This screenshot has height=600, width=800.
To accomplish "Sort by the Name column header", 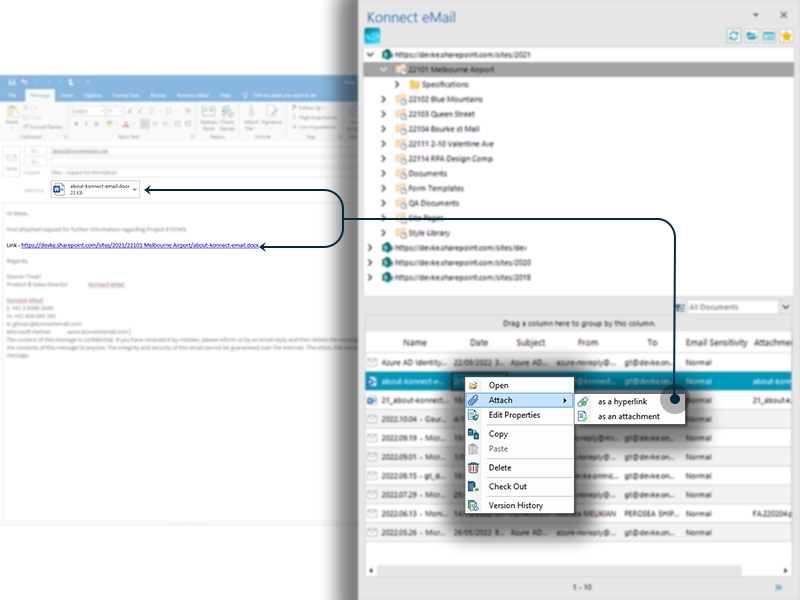I will coord(414,342).
